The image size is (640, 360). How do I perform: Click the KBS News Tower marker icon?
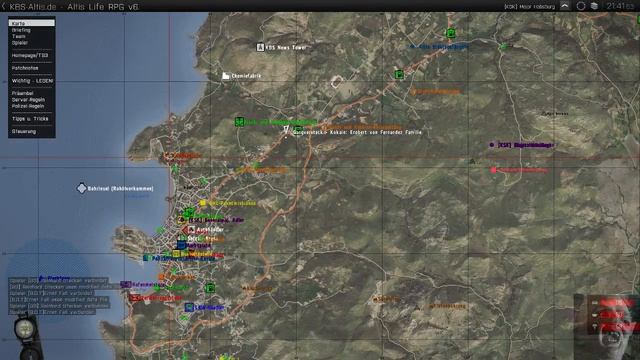(260, 47)
